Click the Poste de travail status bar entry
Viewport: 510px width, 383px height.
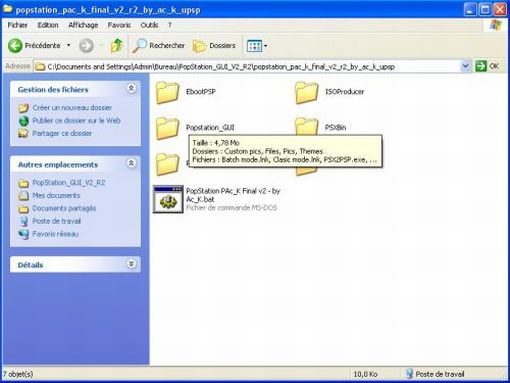435,374
